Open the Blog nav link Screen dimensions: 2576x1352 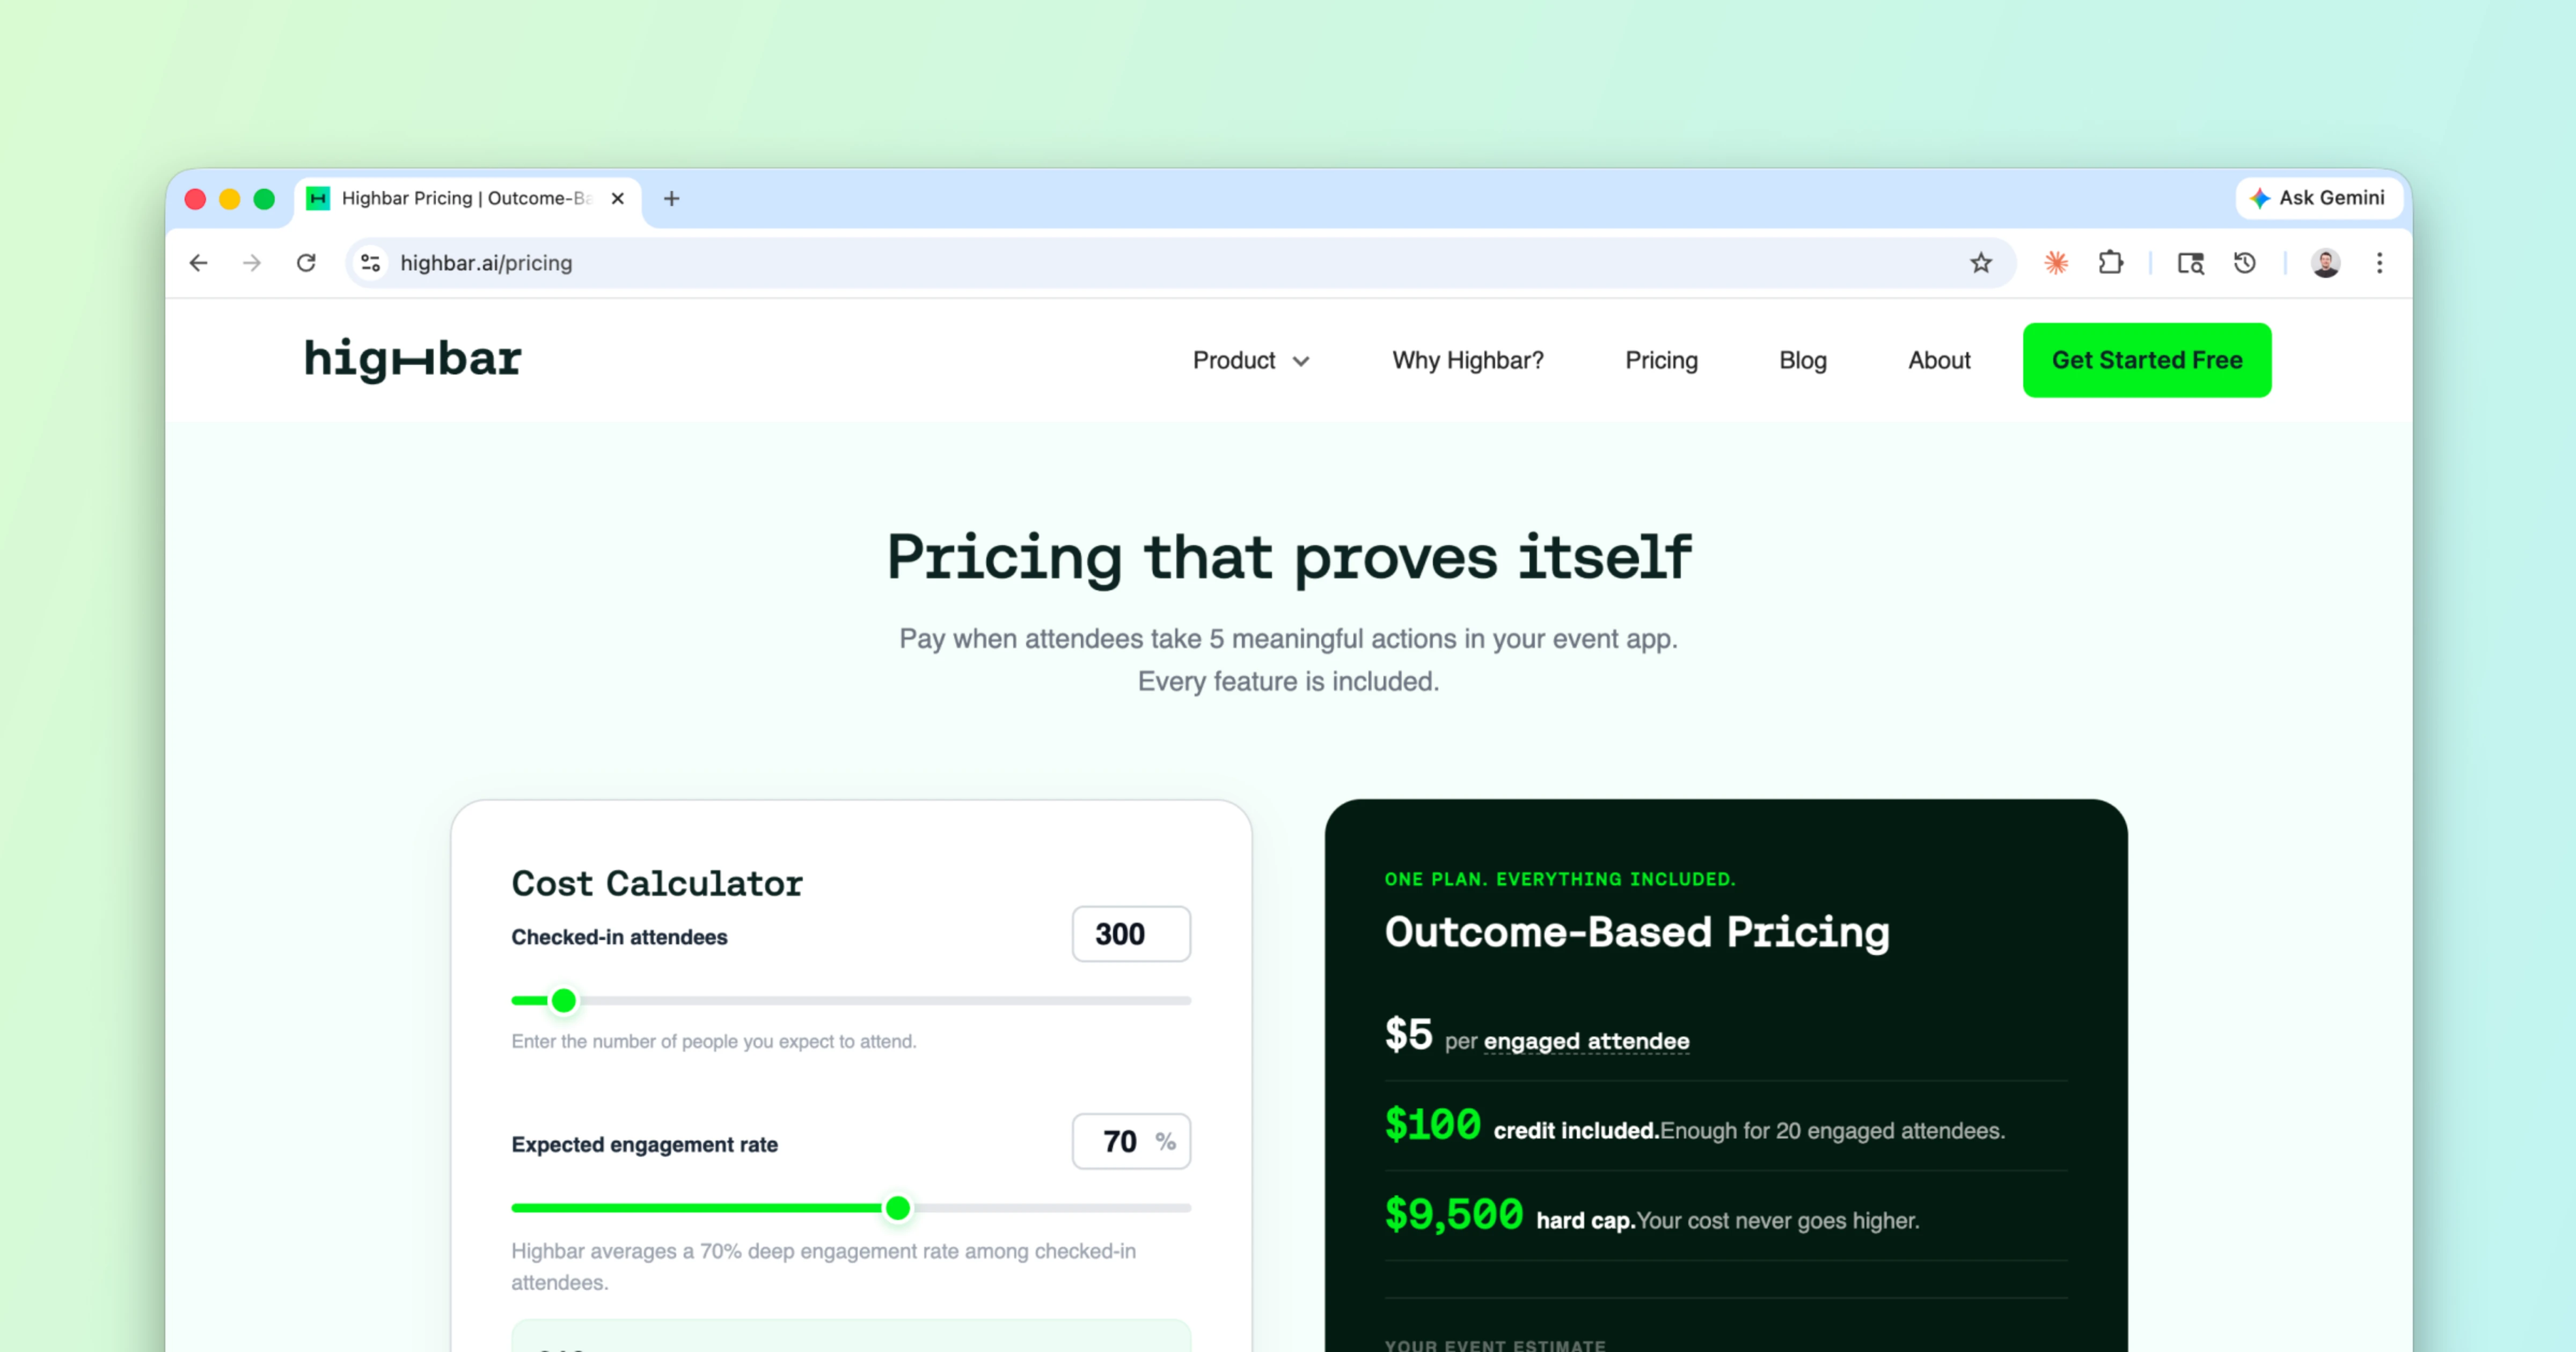point(1802,360)
